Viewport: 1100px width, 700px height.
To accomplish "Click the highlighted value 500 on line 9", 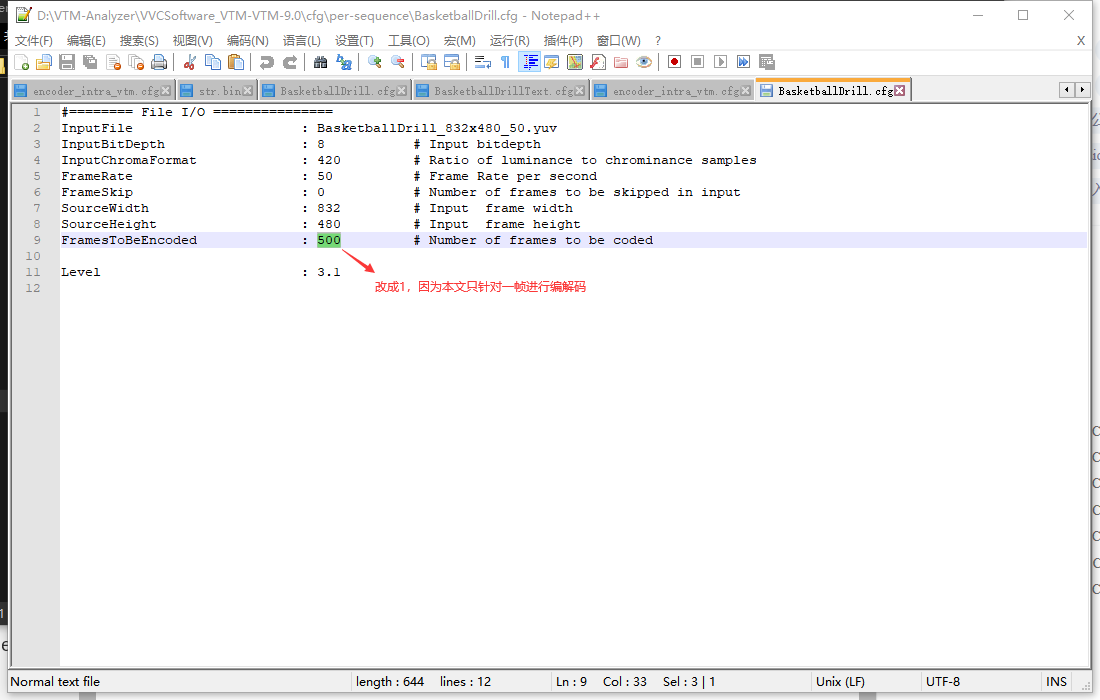I will 328,239.
